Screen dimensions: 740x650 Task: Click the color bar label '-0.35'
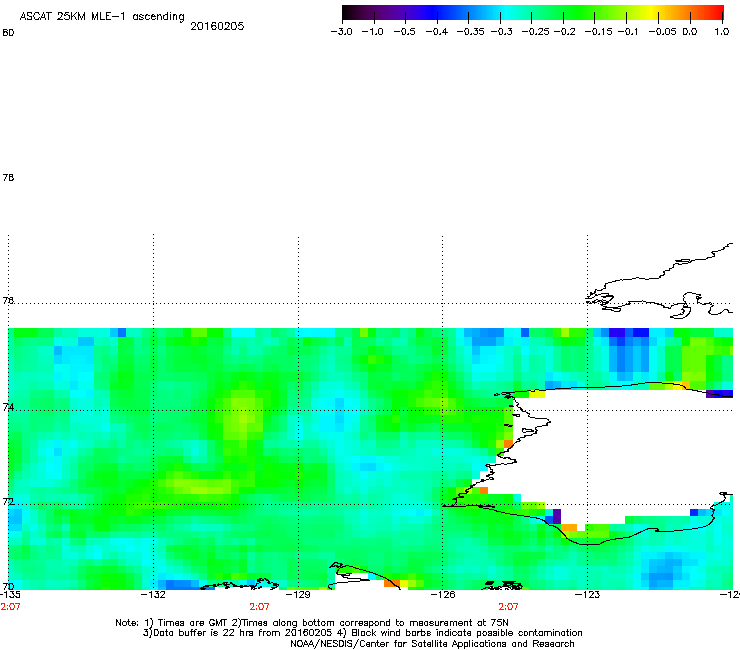(x=471, y=32)
